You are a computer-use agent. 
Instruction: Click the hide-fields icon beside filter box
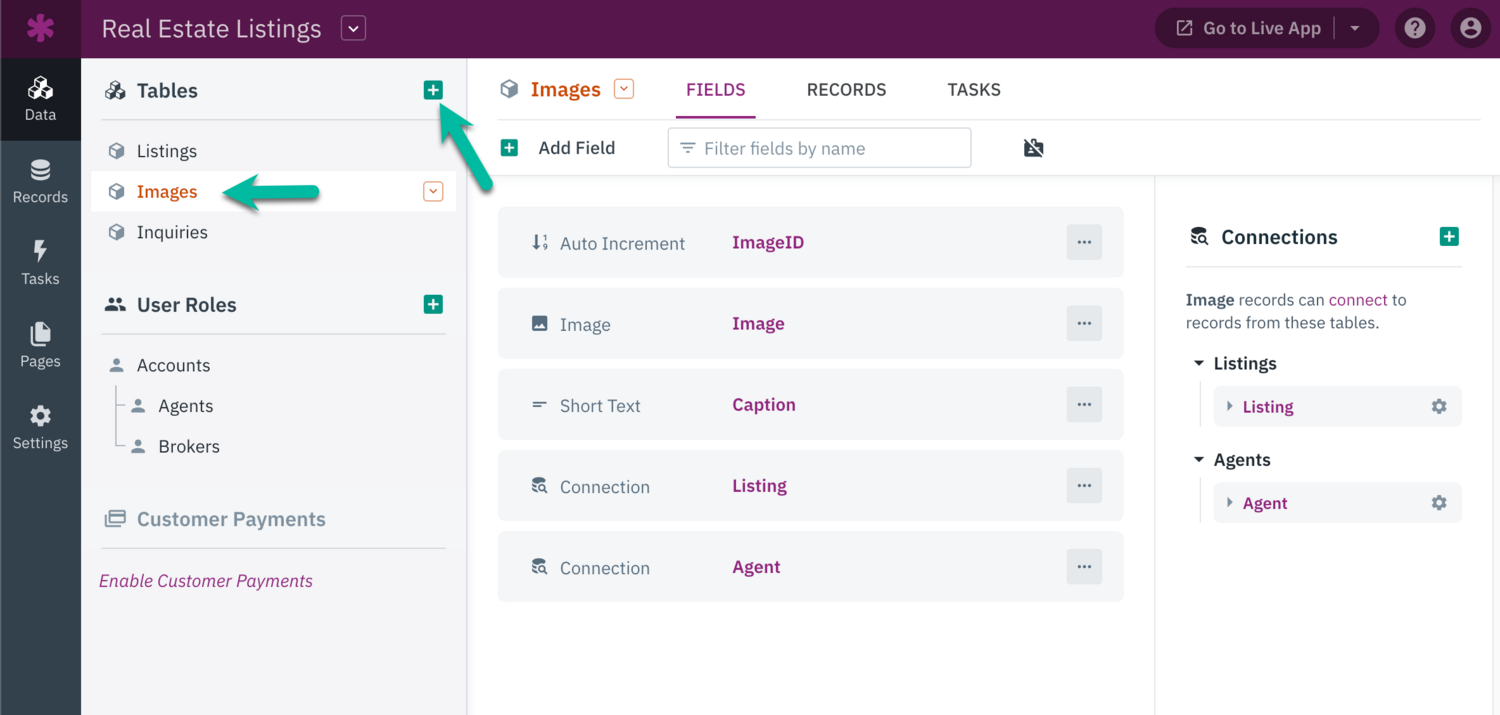point(1034,148)
